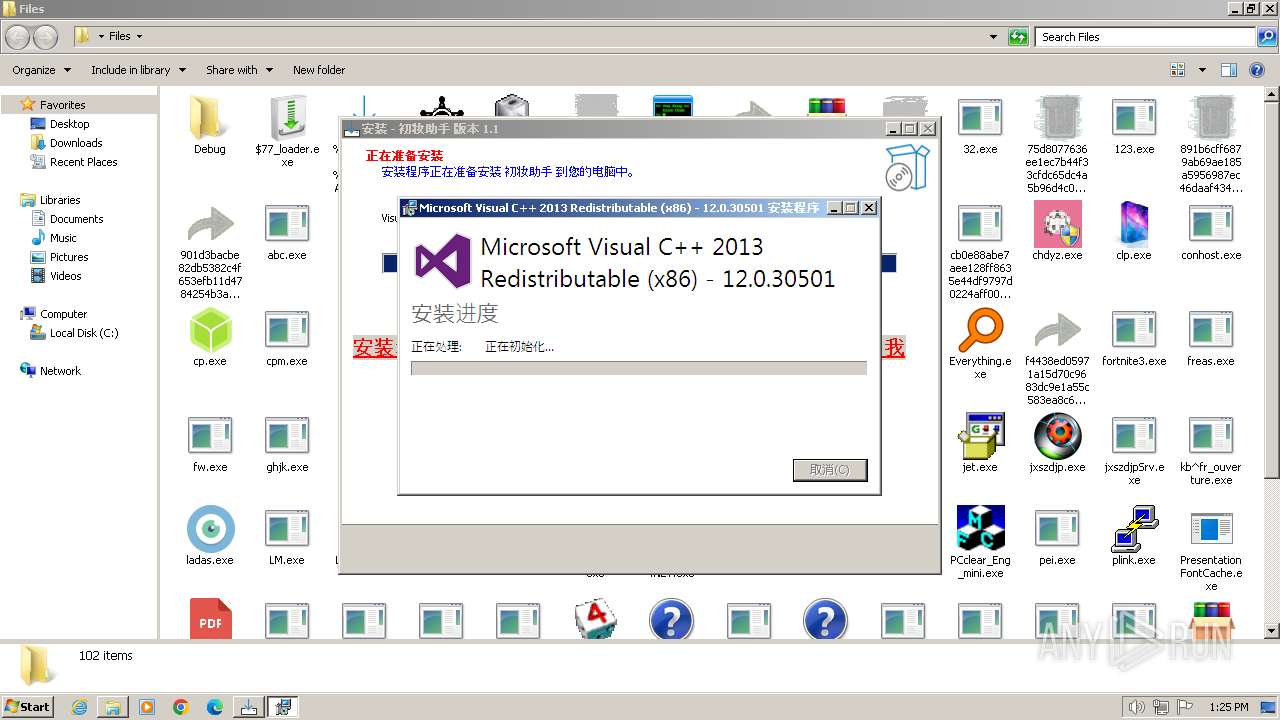Viewport: 1280px width, 720px height.
Task: Select the jet.exe icon
Action: point(980,436)
